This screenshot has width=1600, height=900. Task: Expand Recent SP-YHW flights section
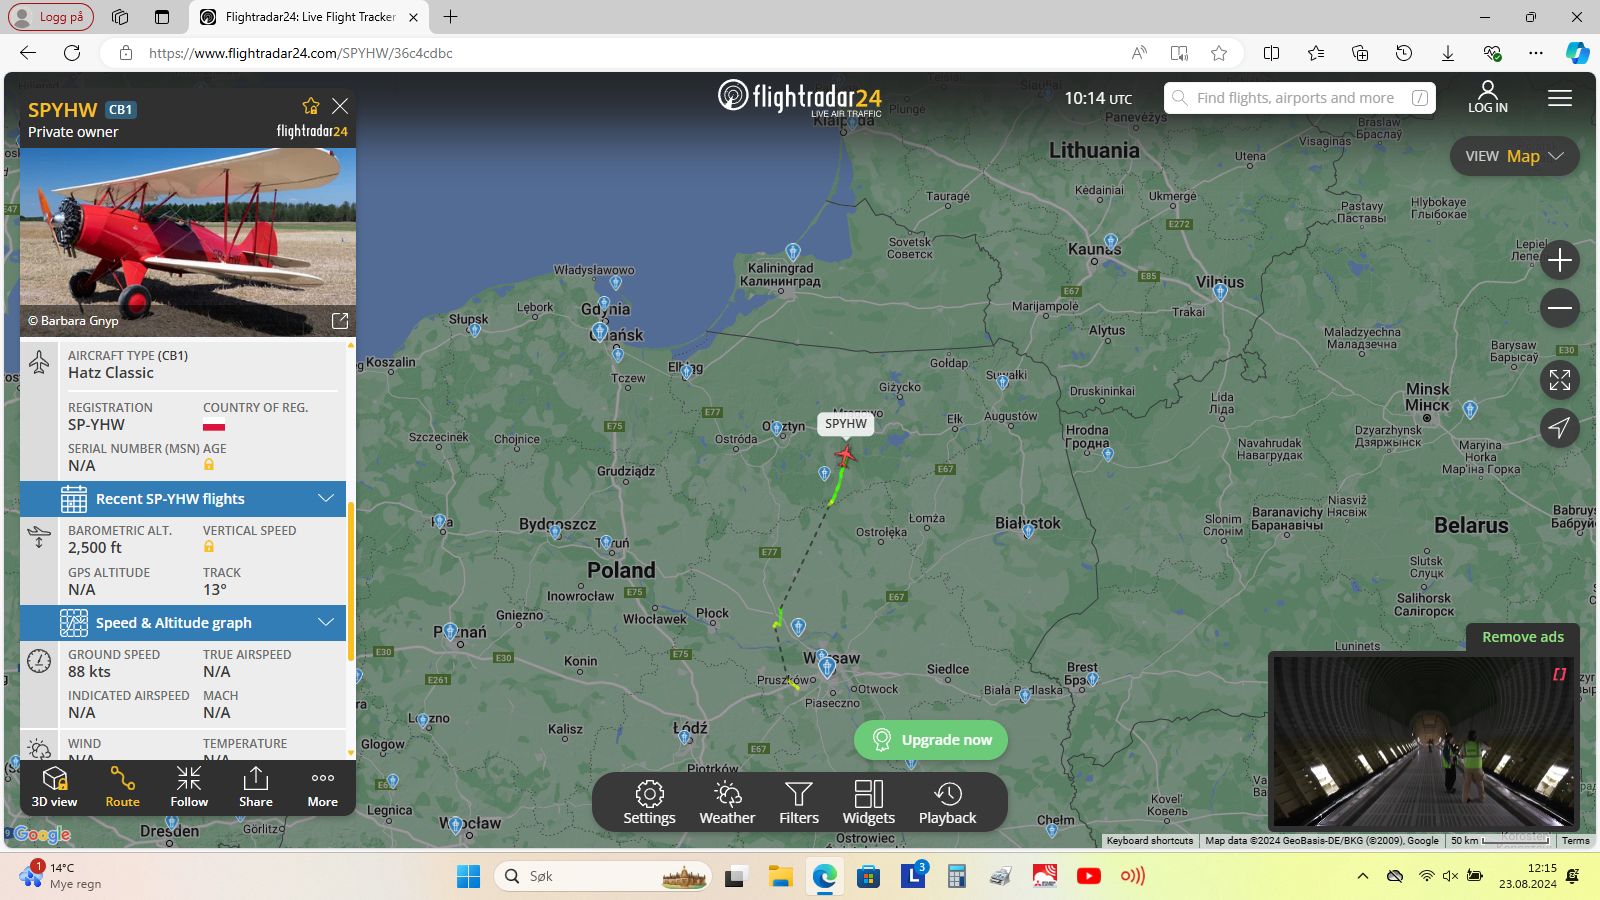tap(183, 498)
